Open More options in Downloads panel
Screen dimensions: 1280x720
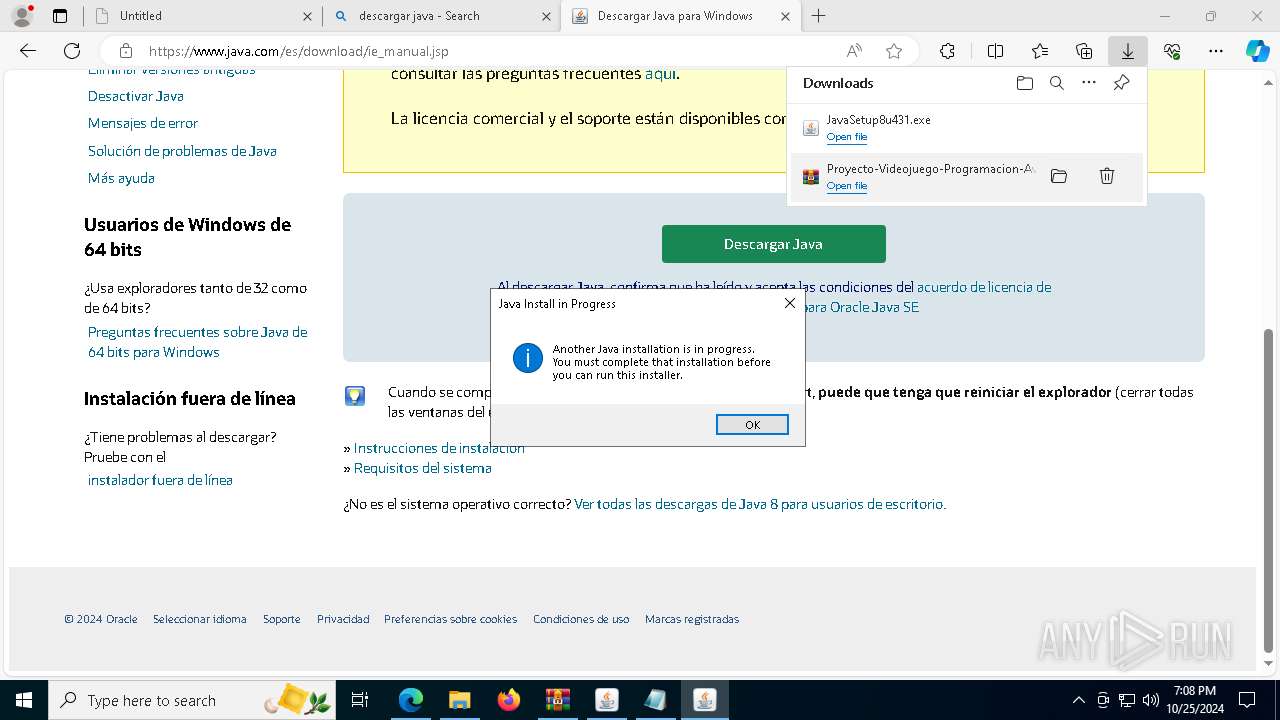click(1089, 83)
